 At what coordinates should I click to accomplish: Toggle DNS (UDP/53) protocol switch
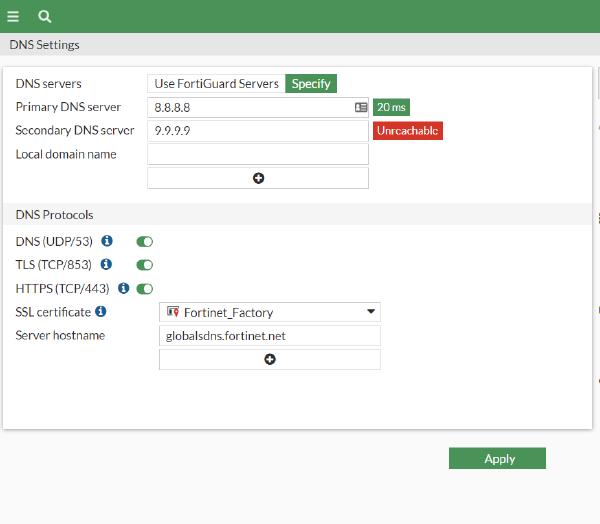coord(145,241)
